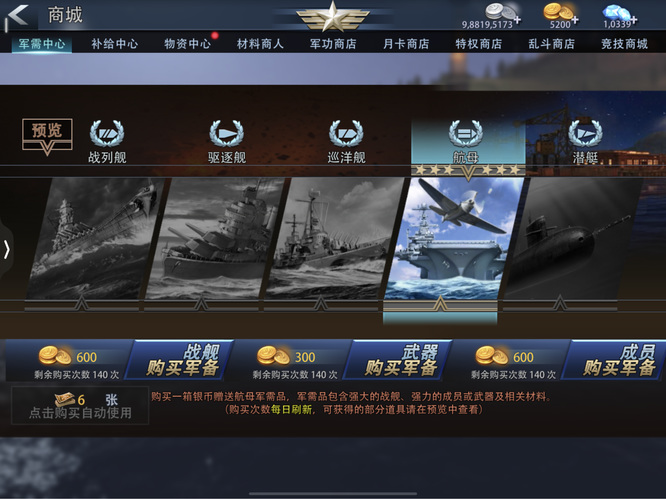The width and height of the screenshot is (666, 499).
Task: Select the battleship artwork card
Action: [x=96, y=239]
